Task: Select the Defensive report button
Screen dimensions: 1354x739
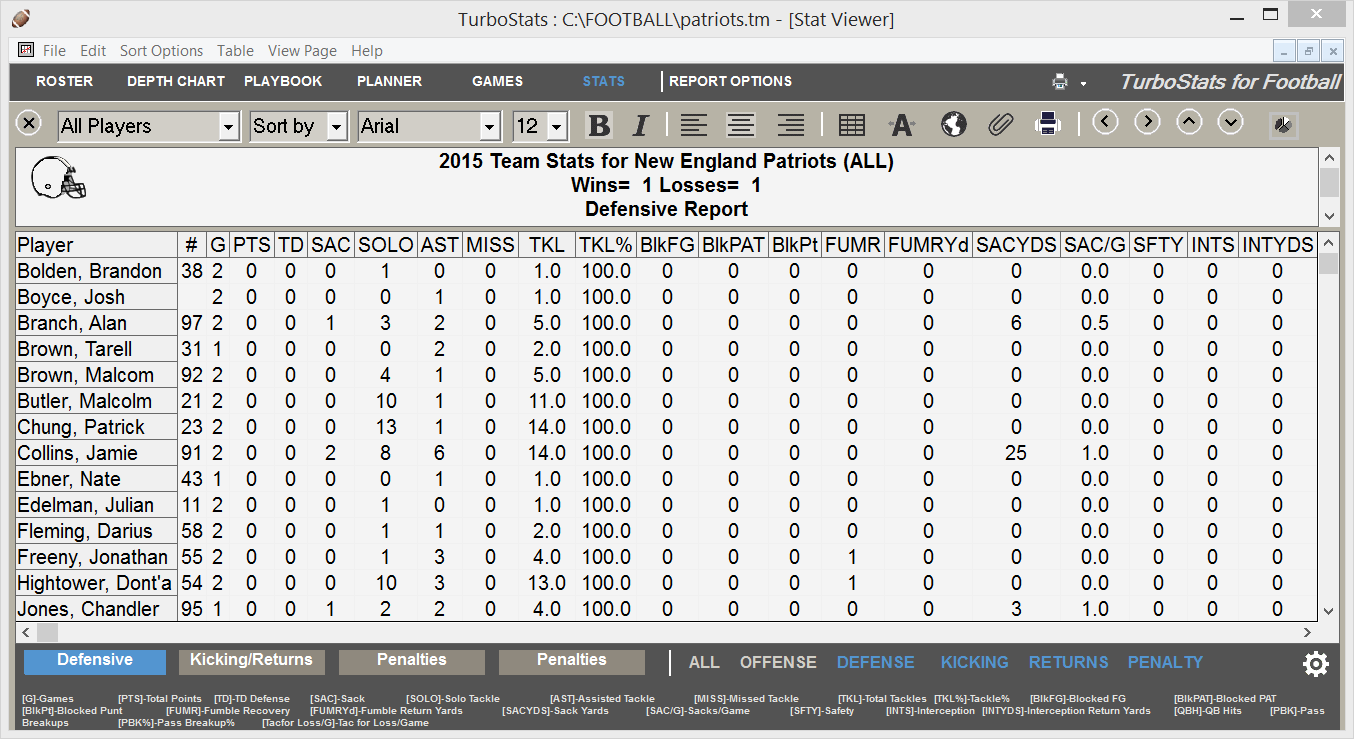Action: coord(95,661)
